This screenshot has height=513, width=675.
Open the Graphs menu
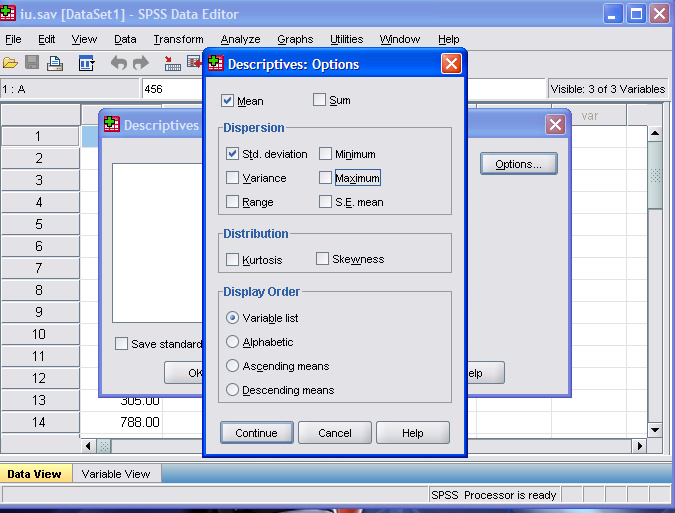(x=295, y=39)
